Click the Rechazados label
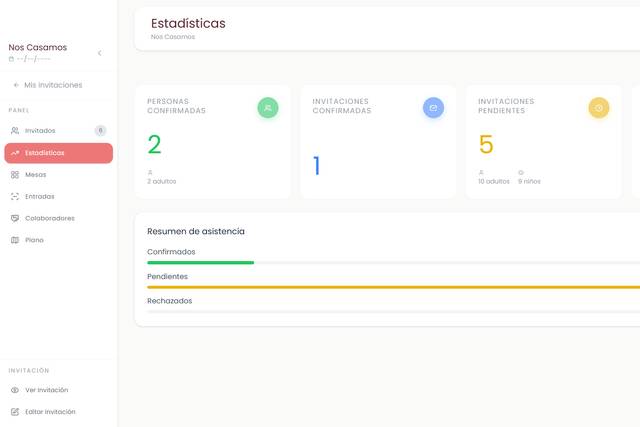The height and width of the screenshot is (427, 640). pyautogui.click(x=169, y=301)
